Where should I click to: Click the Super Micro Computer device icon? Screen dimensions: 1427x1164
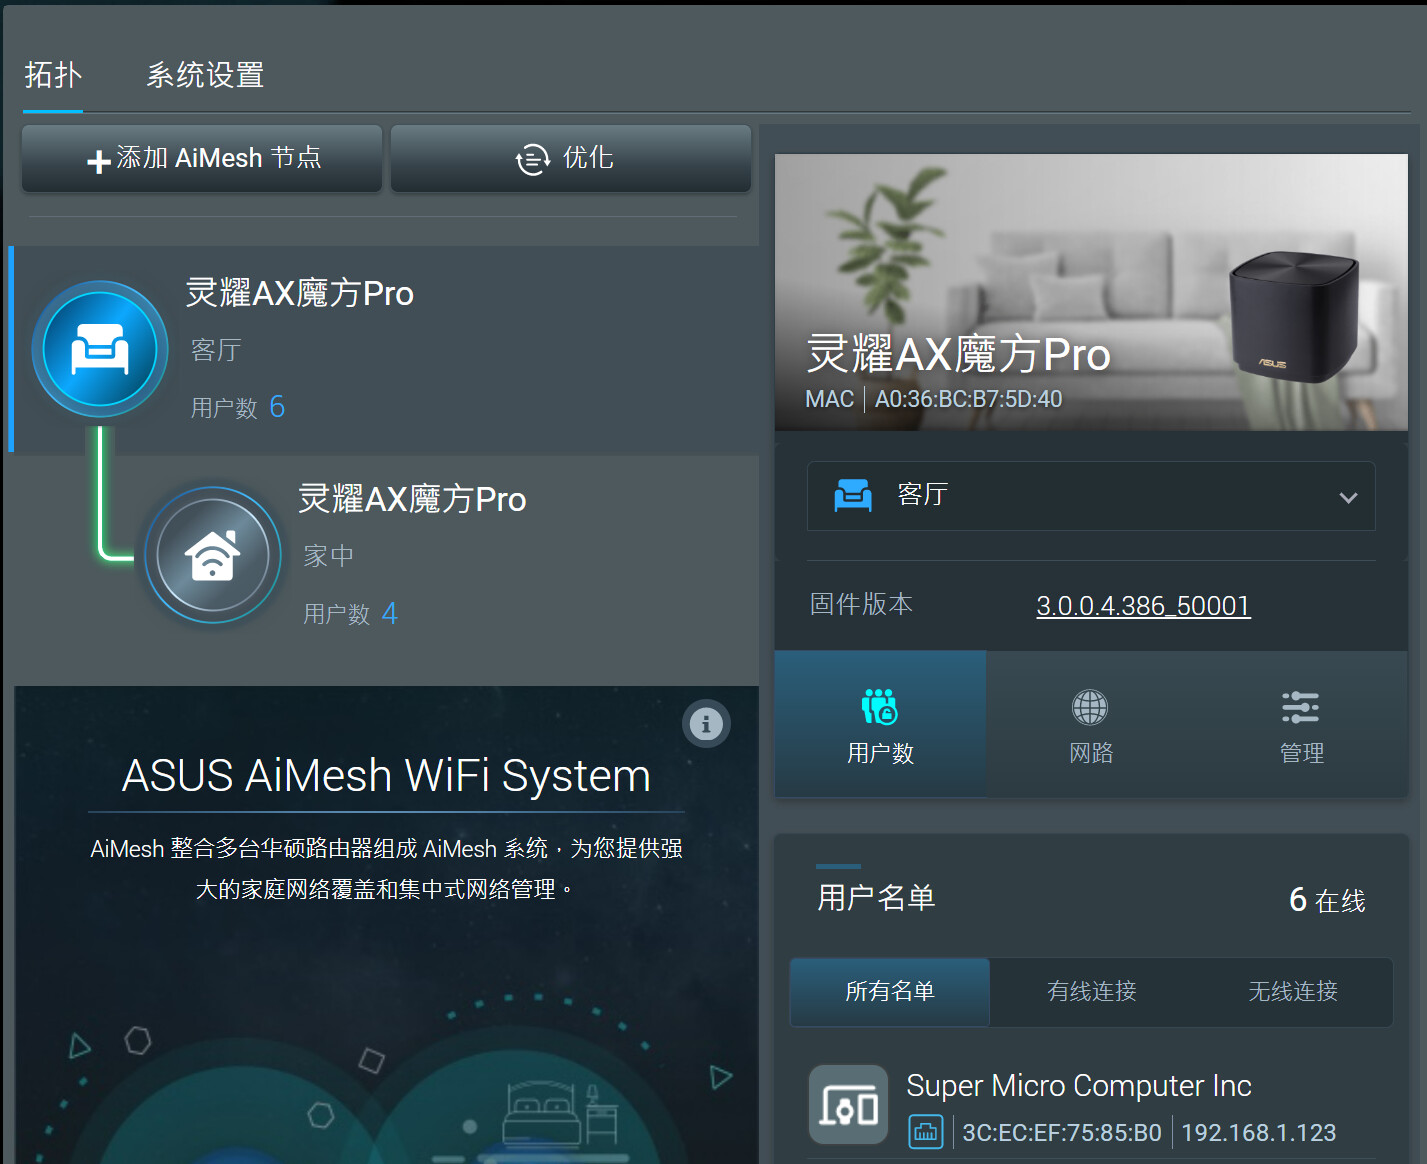(848, 1105)
